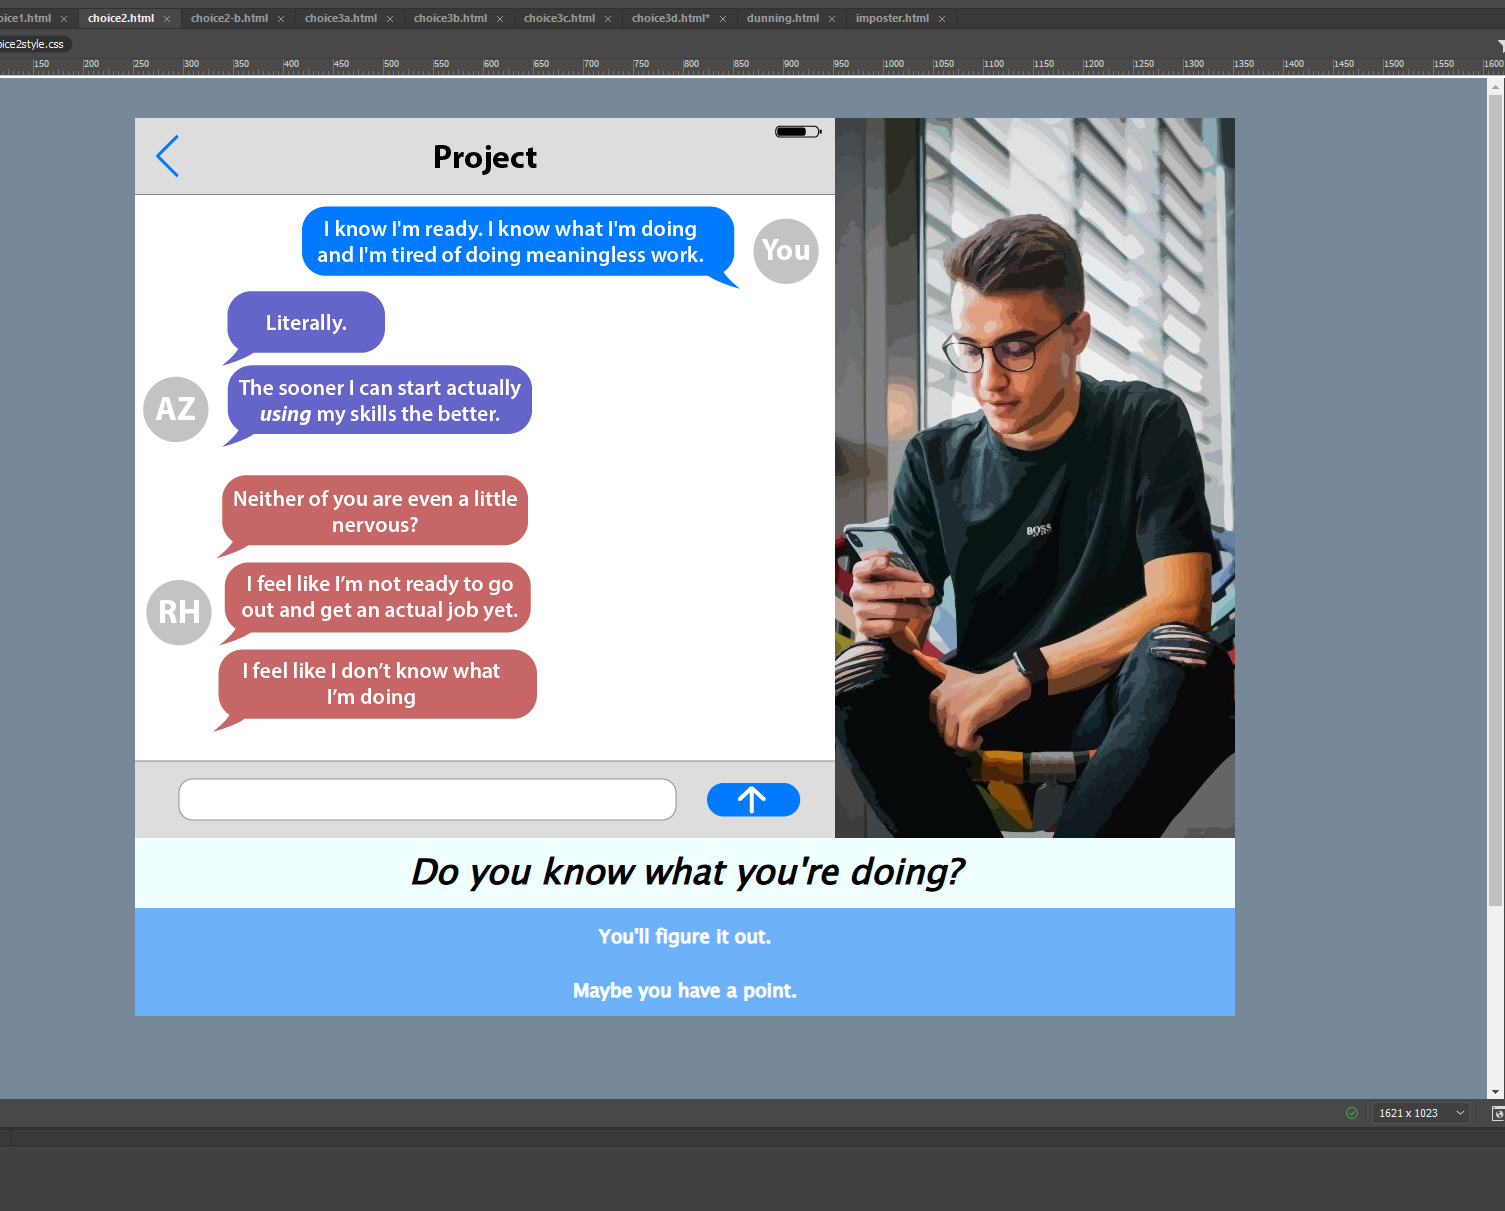Click the 'The sooner I can start' bubble
The width and height of the screenshot is (1505, 1211).
[x=379, y=401]
